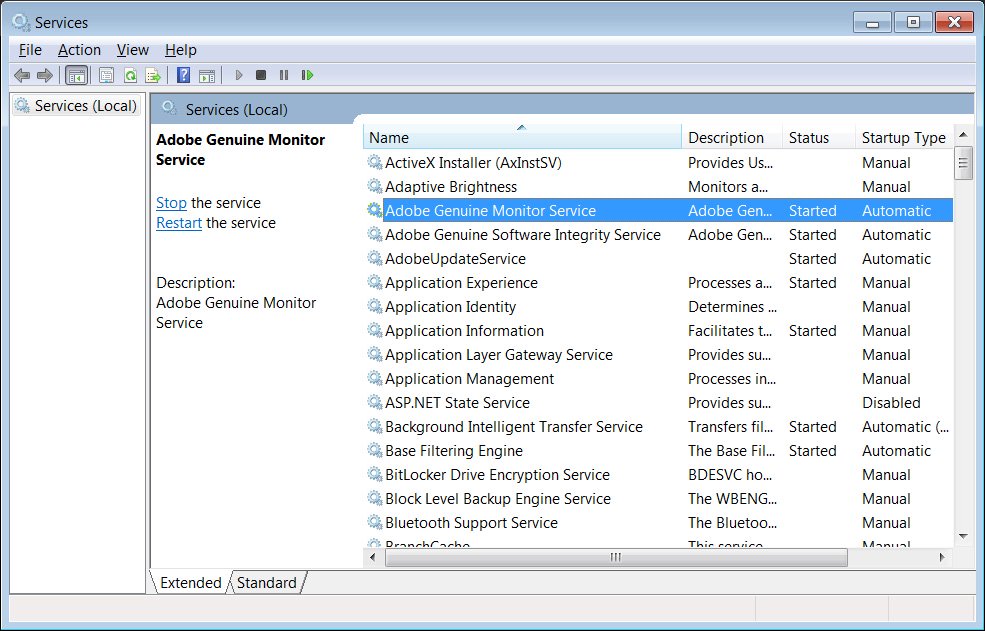Open the Action menu
This screenshot has height=631, width=985.
tap(79, 50)
